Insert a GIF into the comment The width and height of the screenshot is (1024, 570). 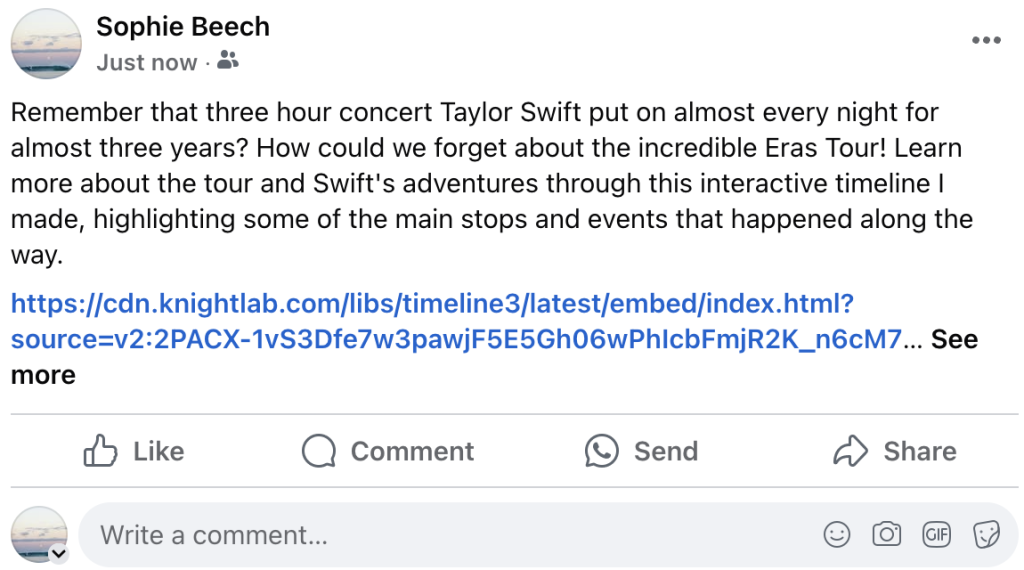tap(937, 535)
